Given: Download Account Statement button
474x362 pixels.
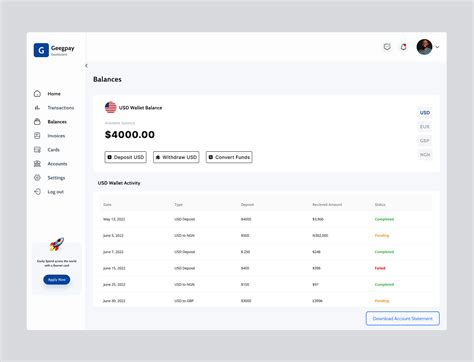Looking at the screenshot, I should click(403, 318).
